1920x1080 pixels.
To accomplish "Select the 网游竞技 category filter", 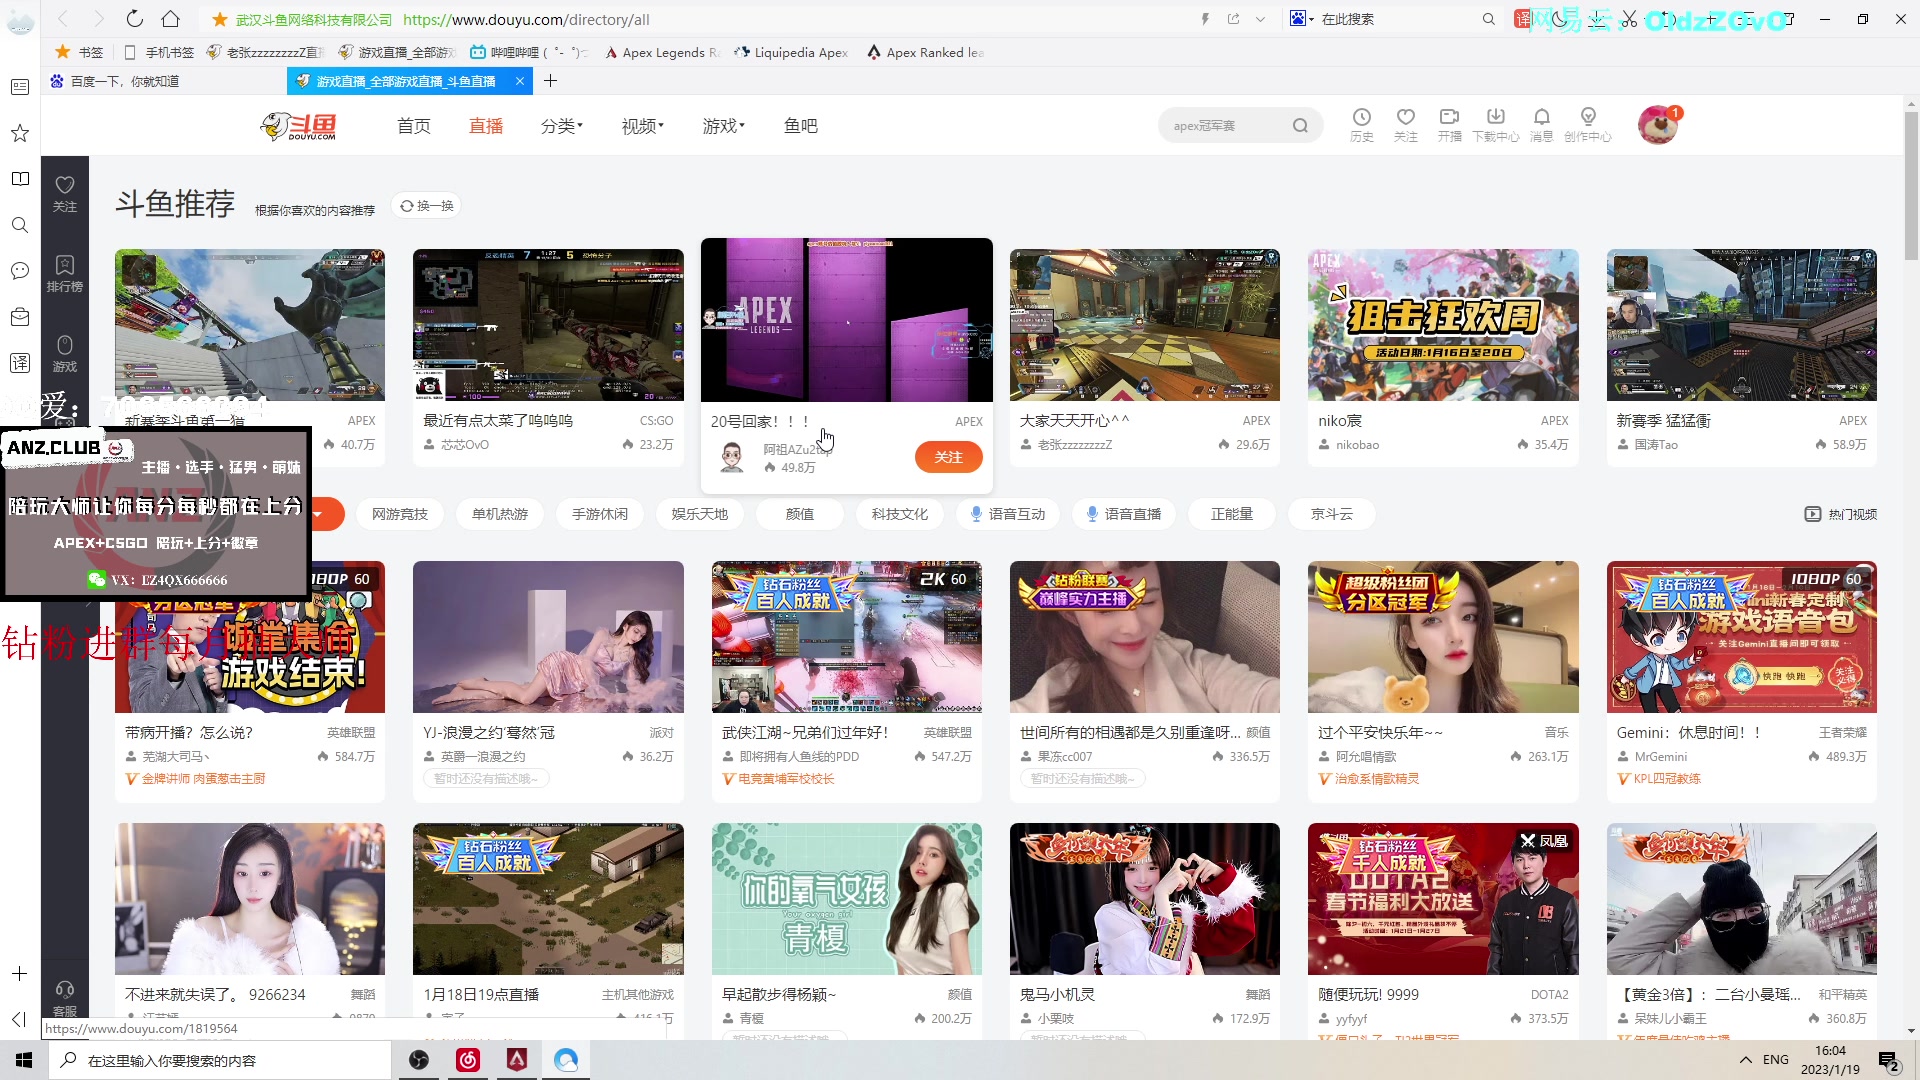I will coord(400,514).
